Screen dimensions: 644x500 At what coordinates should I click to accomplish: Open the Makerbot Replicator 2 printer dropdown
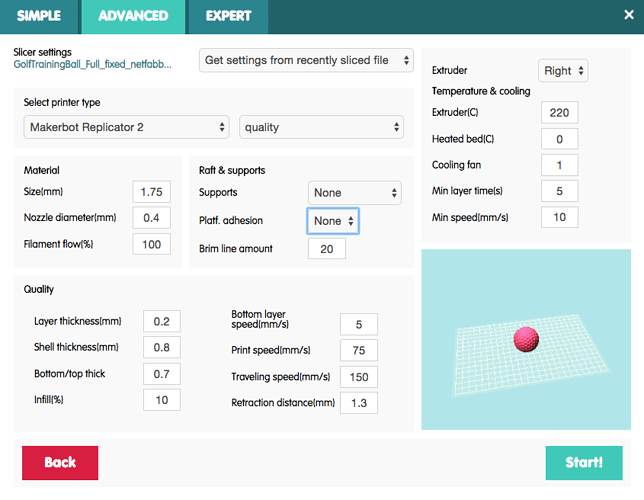coord(126,127)
